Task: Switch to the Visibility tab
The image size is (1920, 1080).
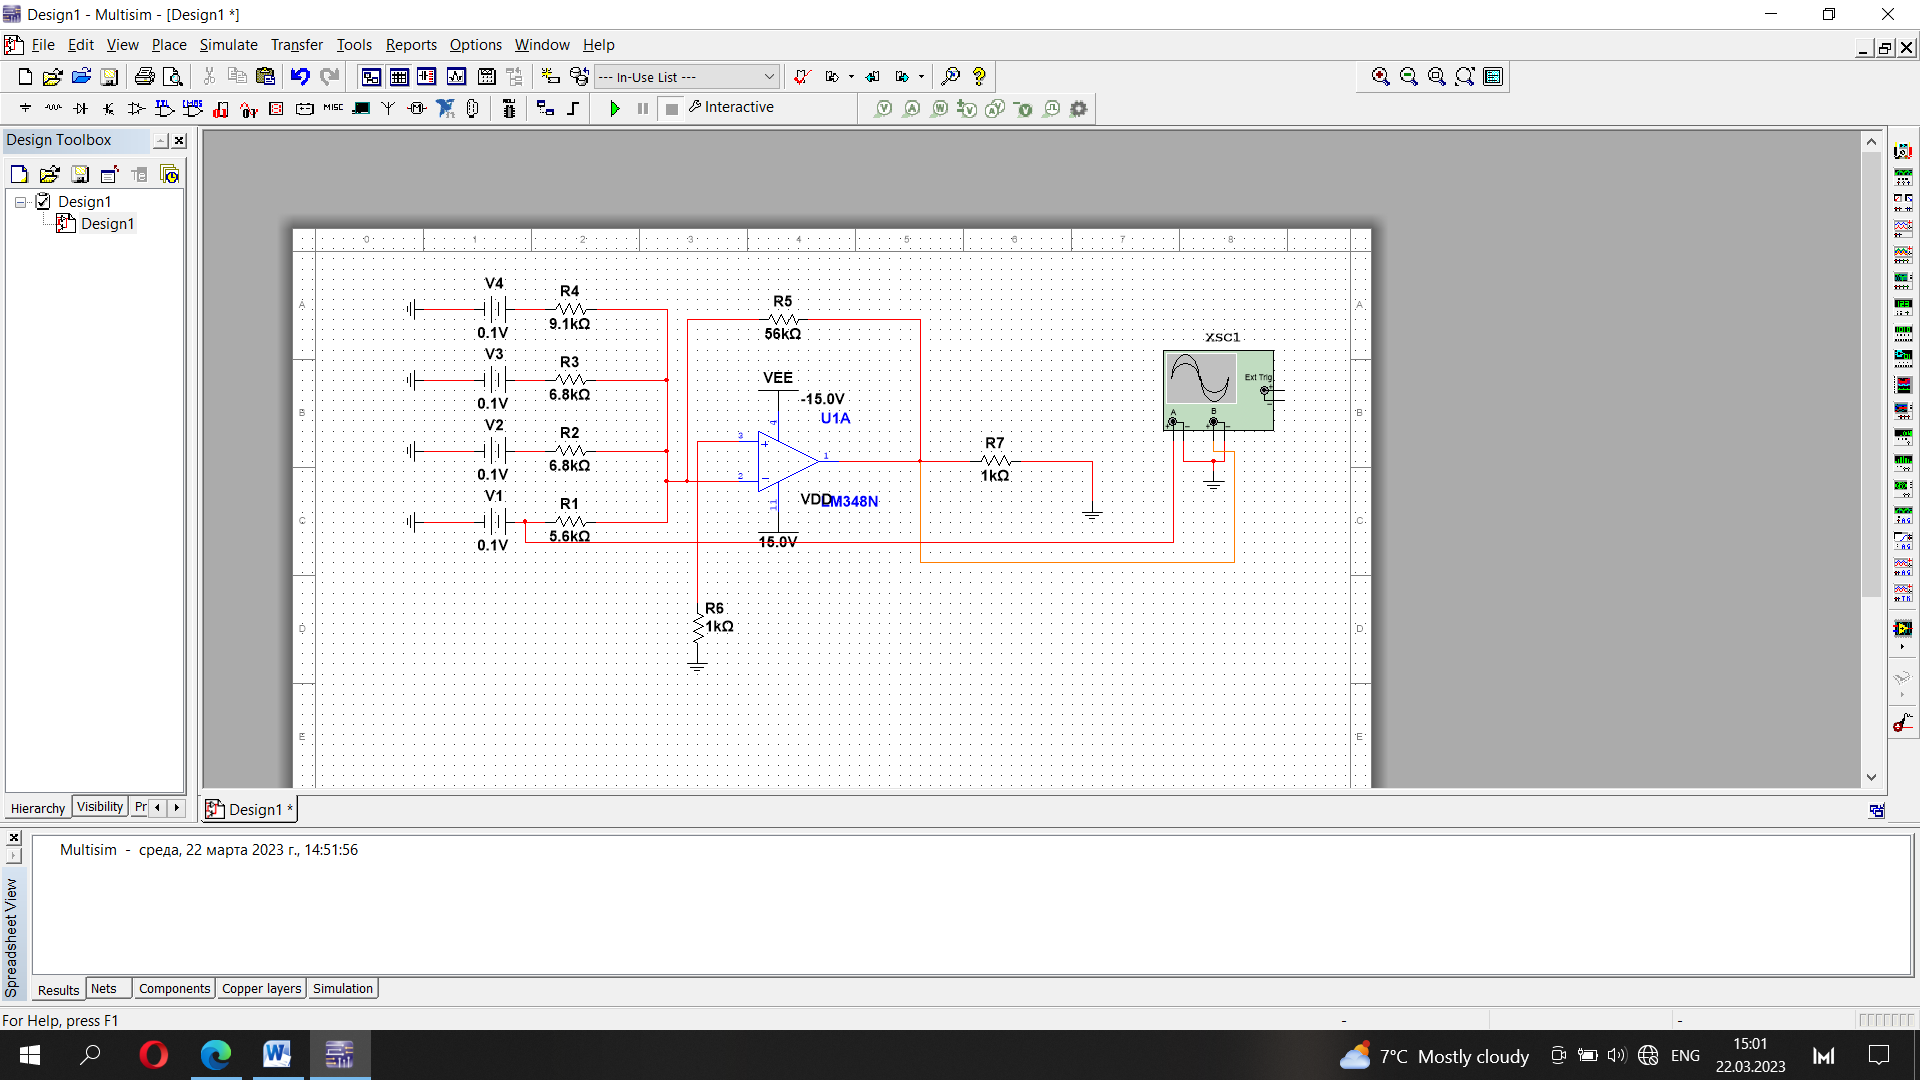Action: click(x=100, y=807)
